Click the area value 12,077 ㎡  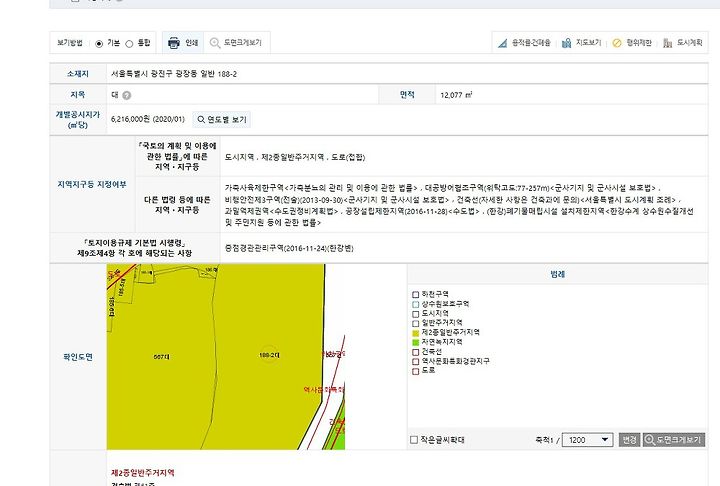click(456, 95)
